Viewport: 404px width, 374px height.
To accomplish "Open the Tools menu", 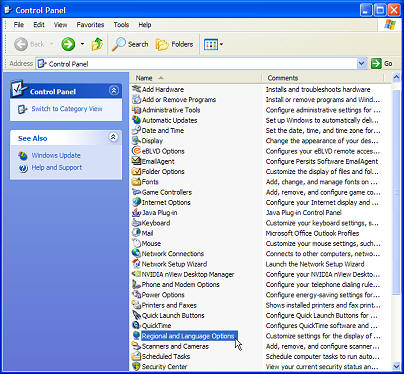I will [121, 25].
